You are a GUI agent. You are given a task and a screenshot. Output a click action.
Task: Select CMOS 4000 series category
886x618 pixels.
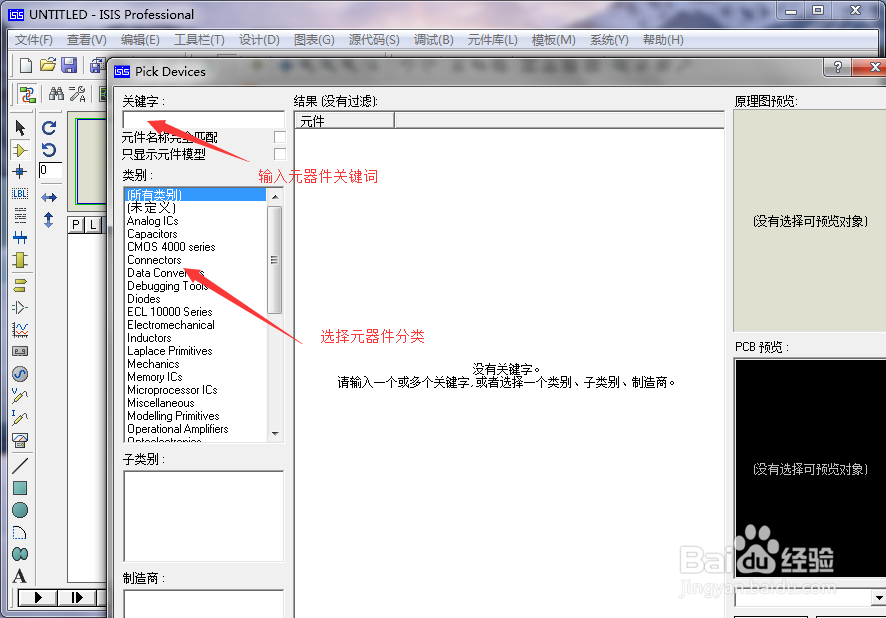(171, 247)
